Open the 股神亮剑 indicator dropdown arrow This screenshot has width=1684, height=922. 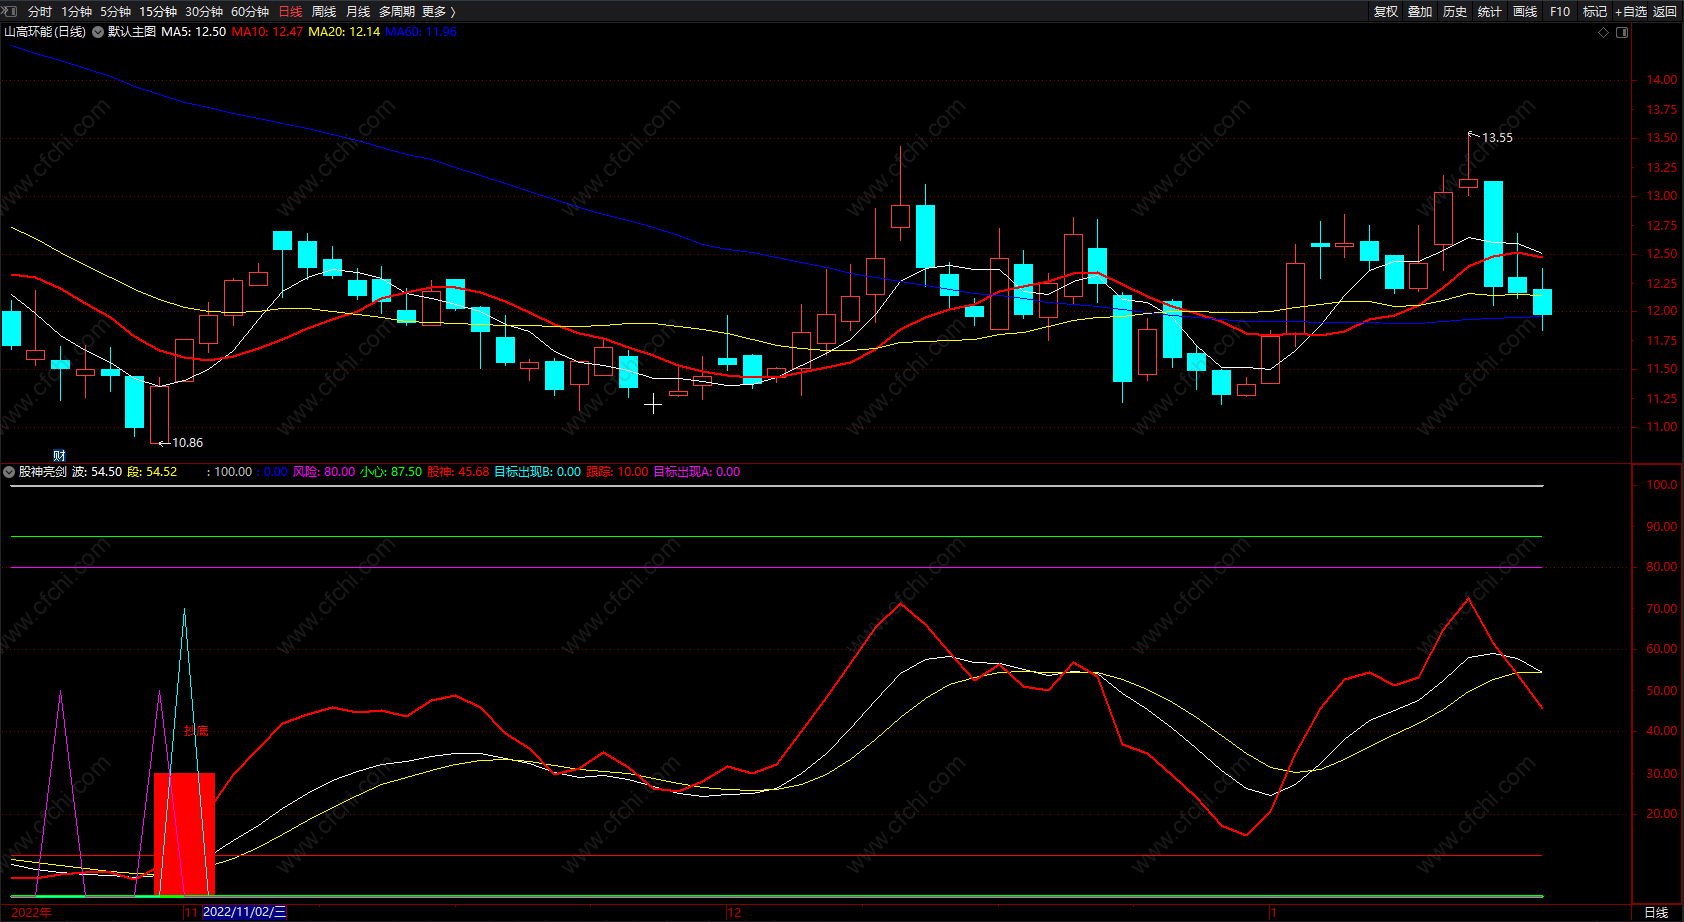click(9, 472)
